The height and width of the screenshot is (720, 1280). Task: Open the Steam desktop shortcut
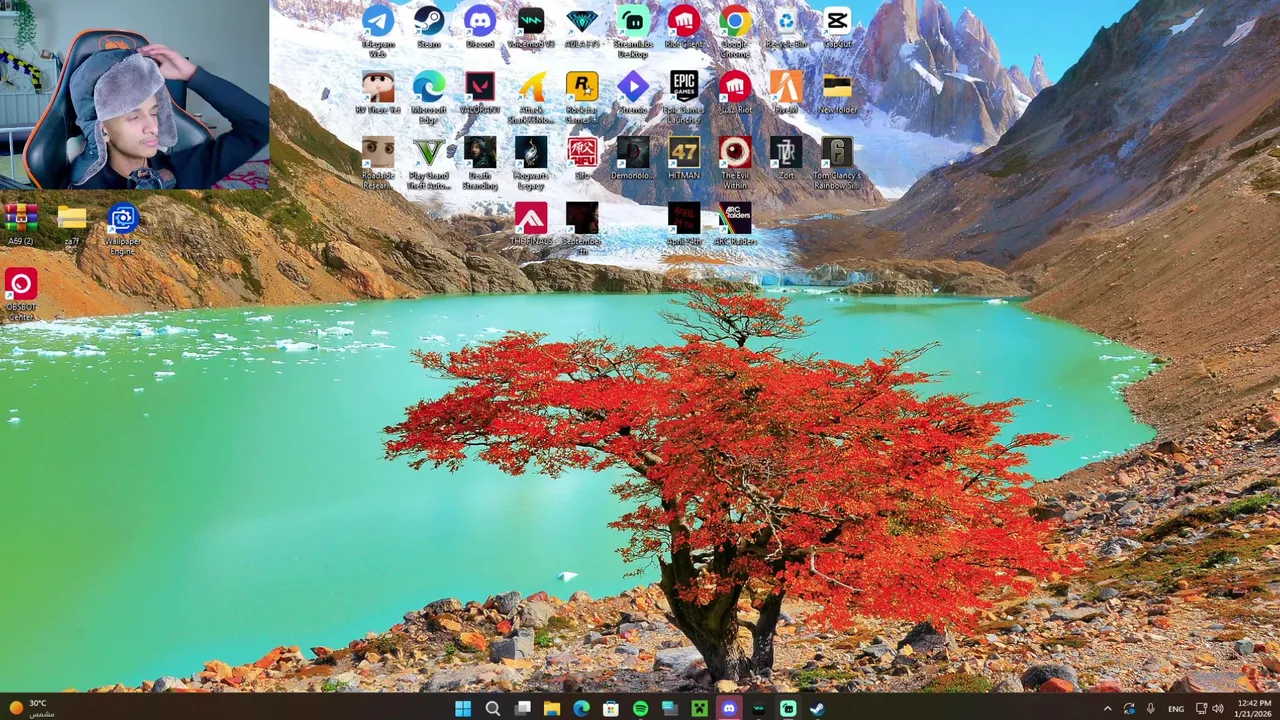(429, 27)
